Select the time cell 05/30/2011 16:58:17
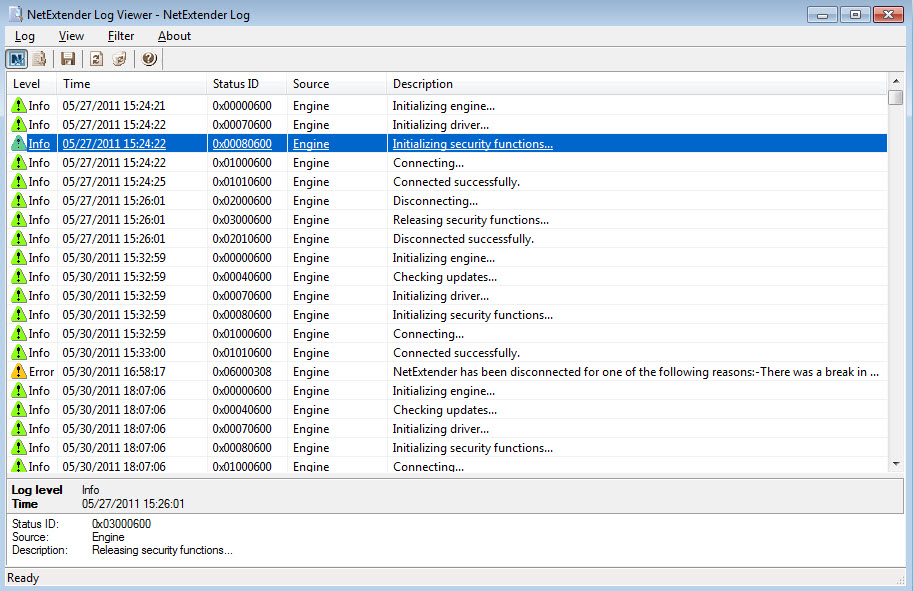Image resolution: width=913 pixels, height=591 pixels. click(x=114, y=371)
